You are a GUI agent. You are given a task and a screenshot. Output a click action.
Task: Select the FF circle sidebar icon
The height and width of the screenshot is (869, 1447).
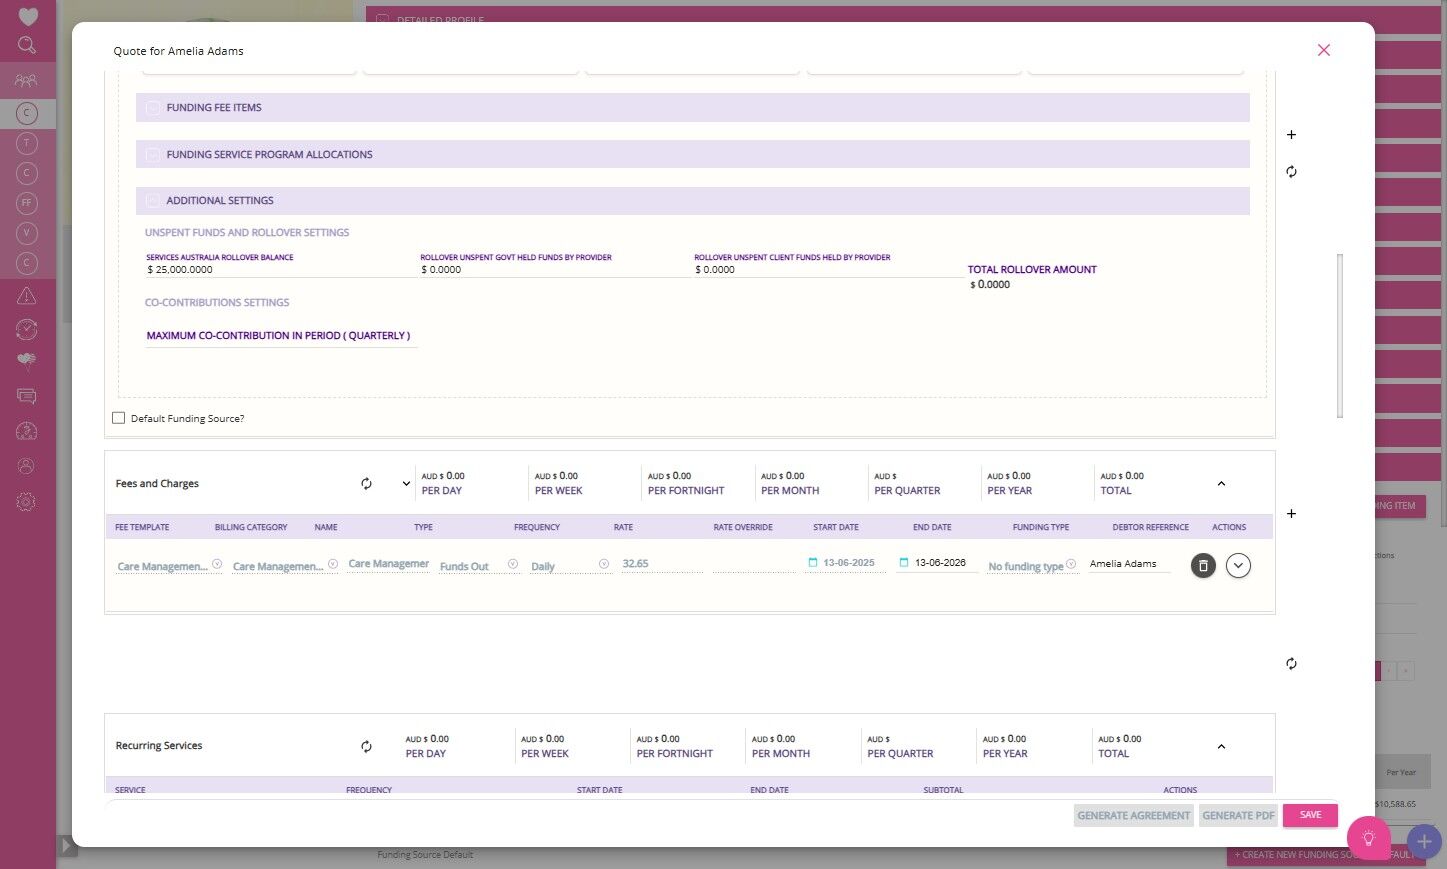point(27,203)
